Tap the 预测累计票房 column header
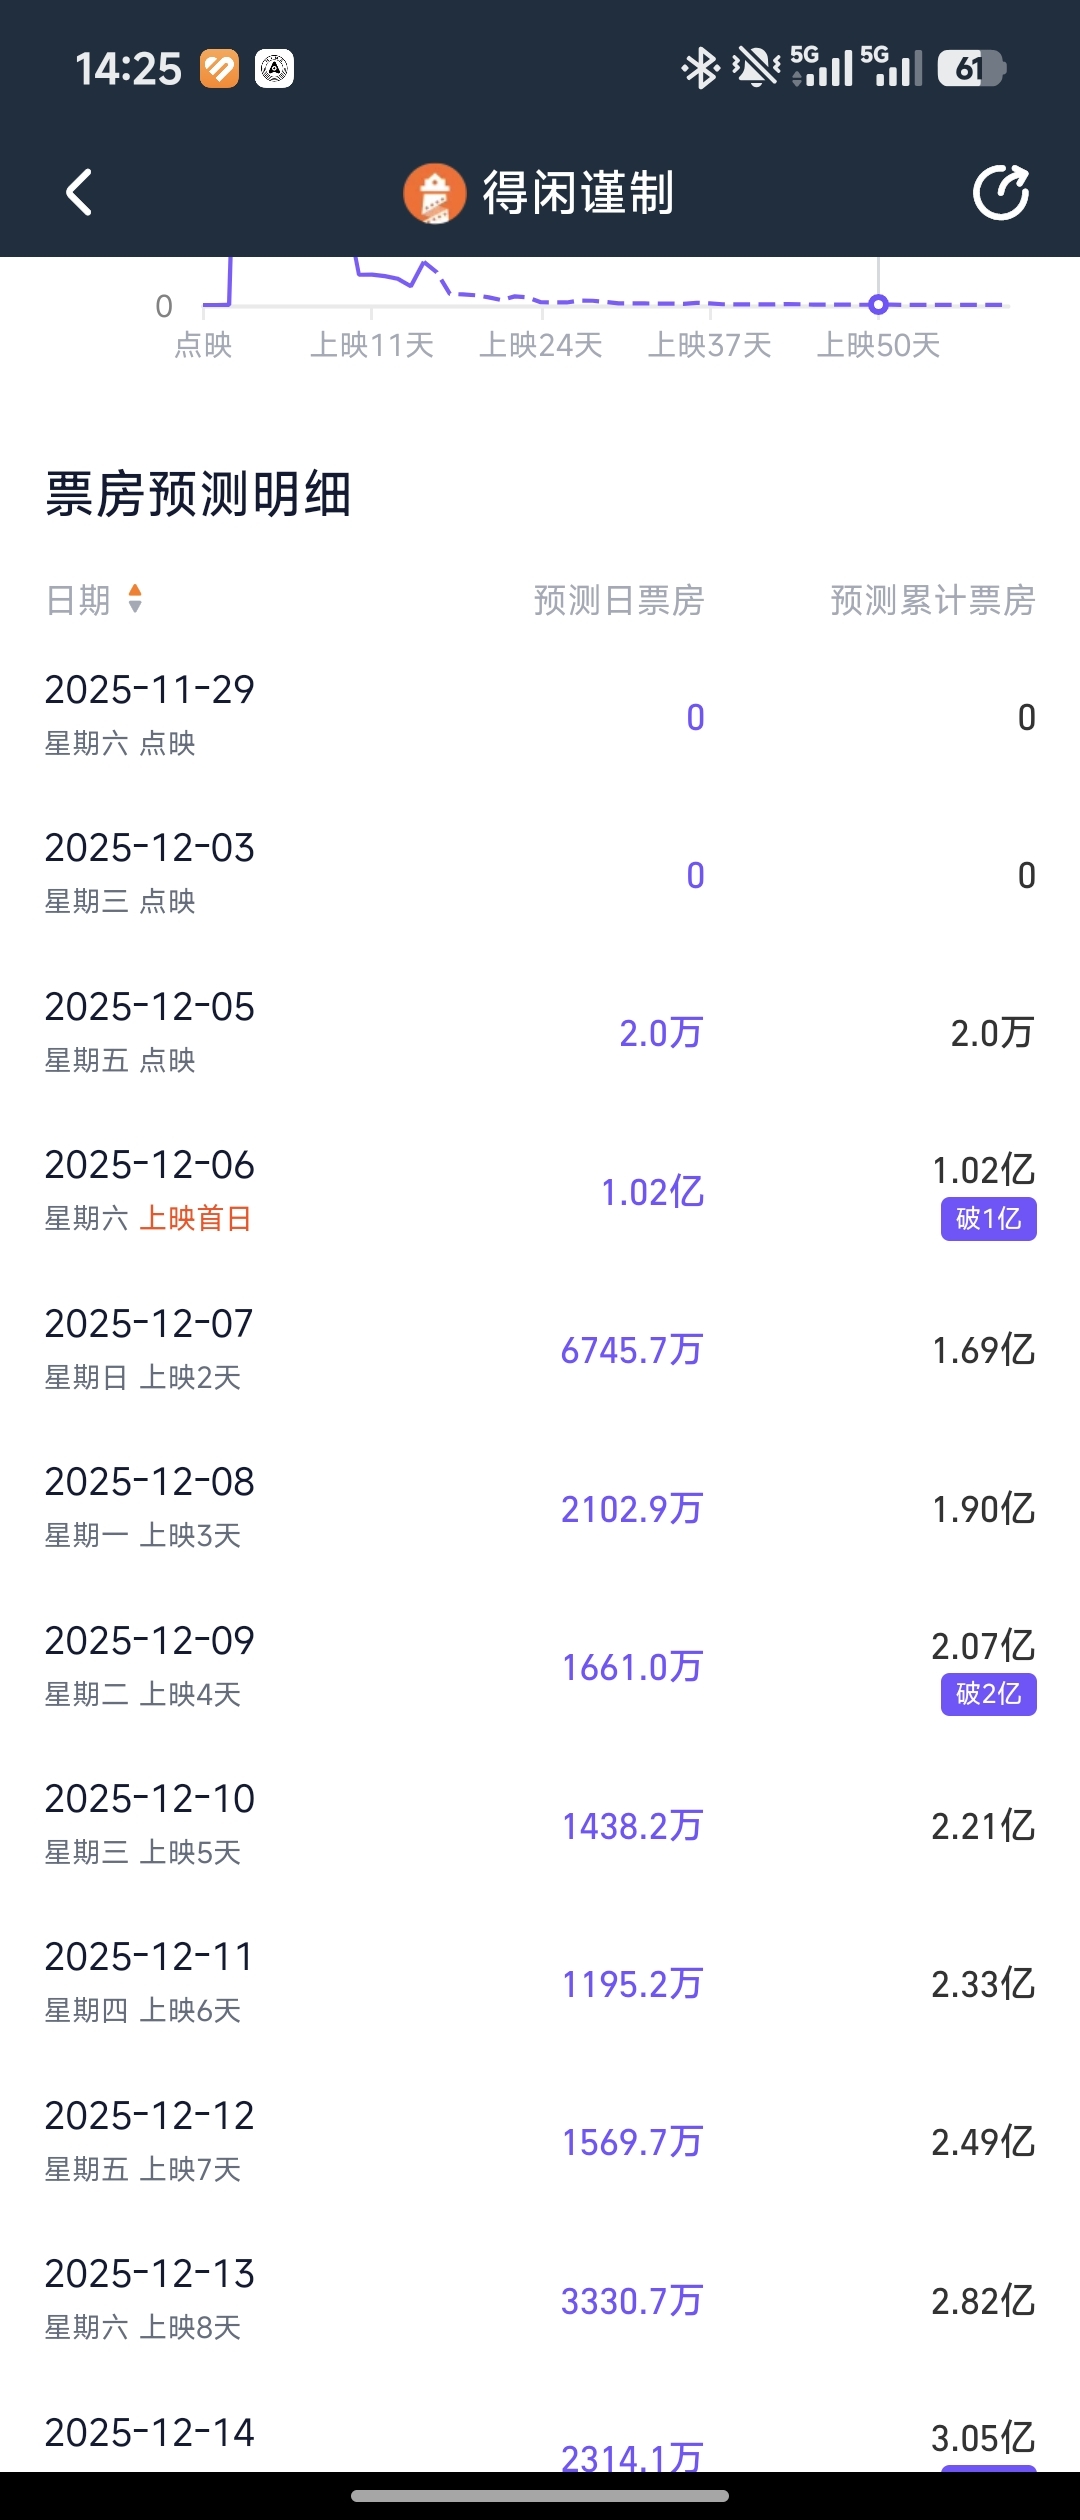Viewport: 1080px width, 2520px height. click(x=932, y=600)
